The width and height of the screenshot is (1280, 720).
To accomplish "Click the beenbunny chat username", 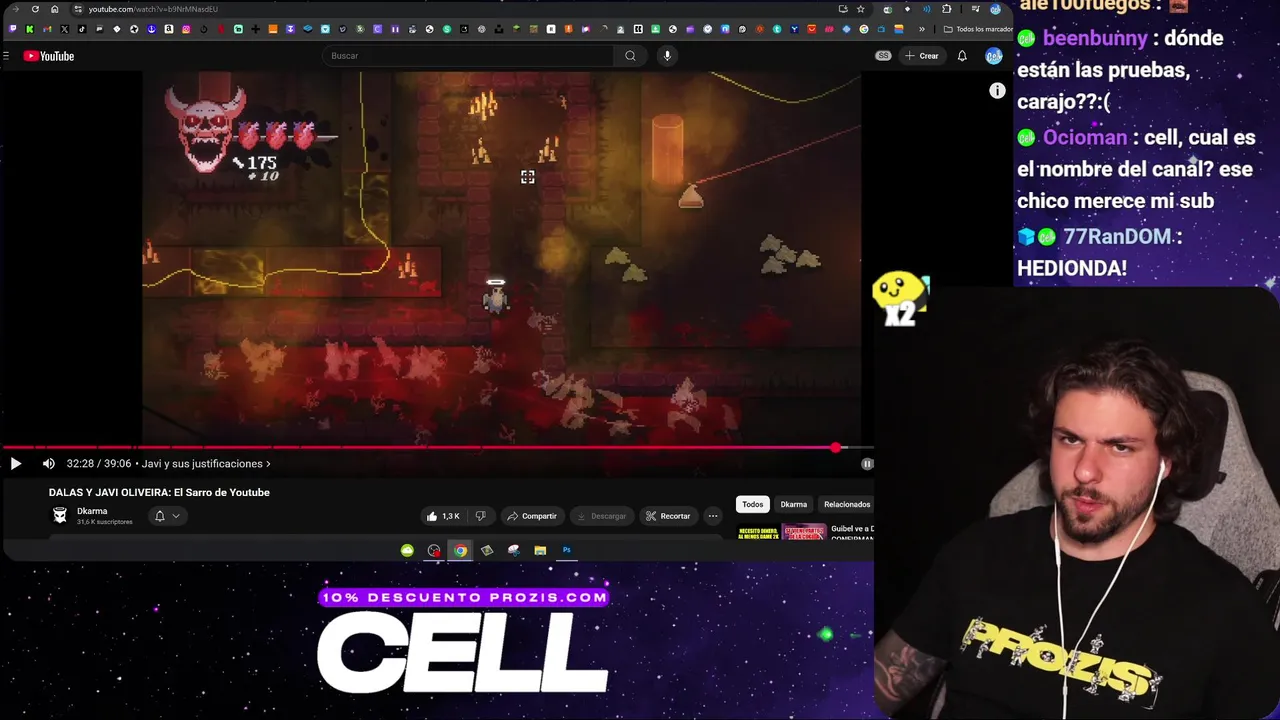I will pos(1095,38).
